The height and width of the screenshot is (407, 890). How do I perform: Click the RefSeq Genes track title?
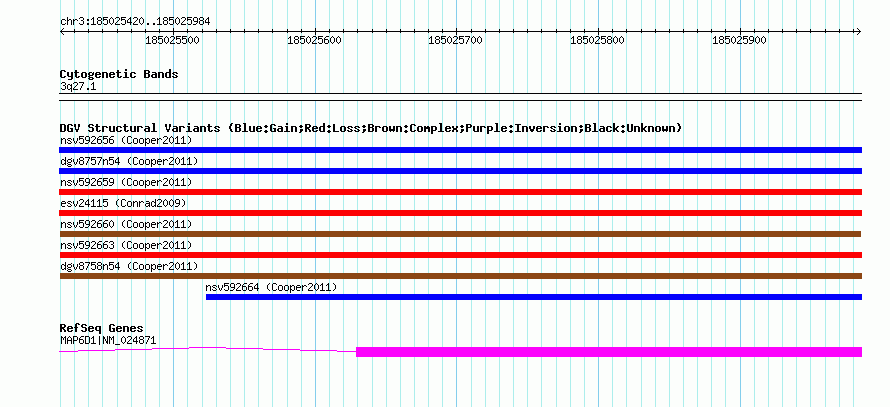(x=102, y=329)
